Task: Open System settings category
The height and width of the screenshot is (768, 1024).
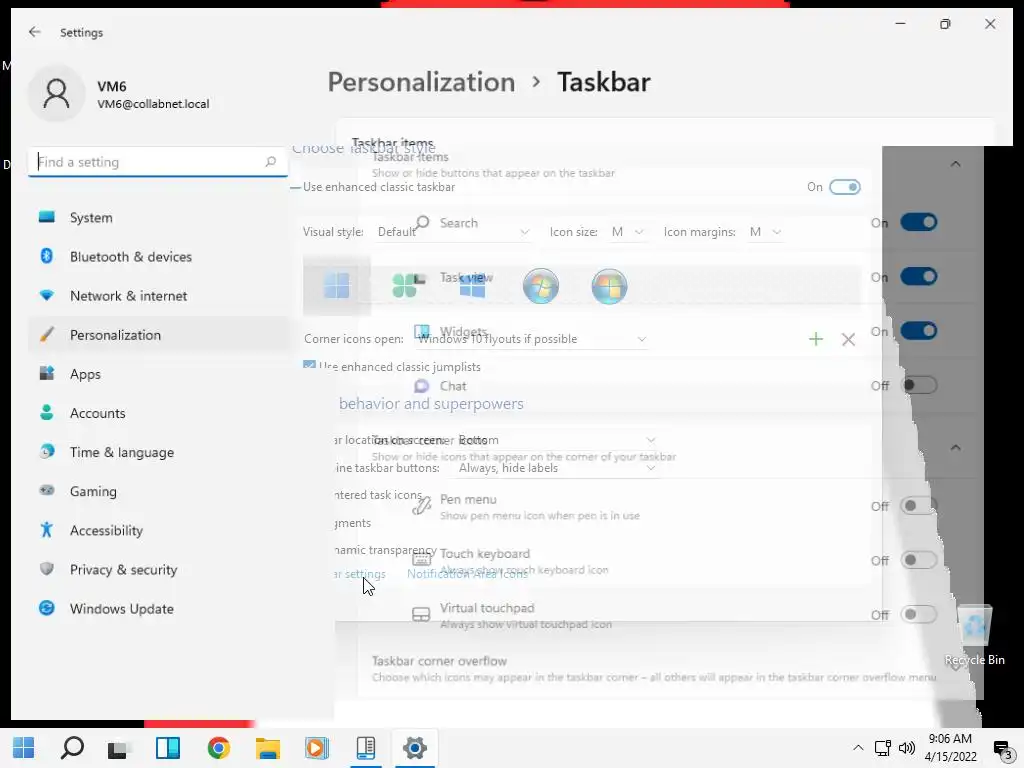Action: click(159, 217)
